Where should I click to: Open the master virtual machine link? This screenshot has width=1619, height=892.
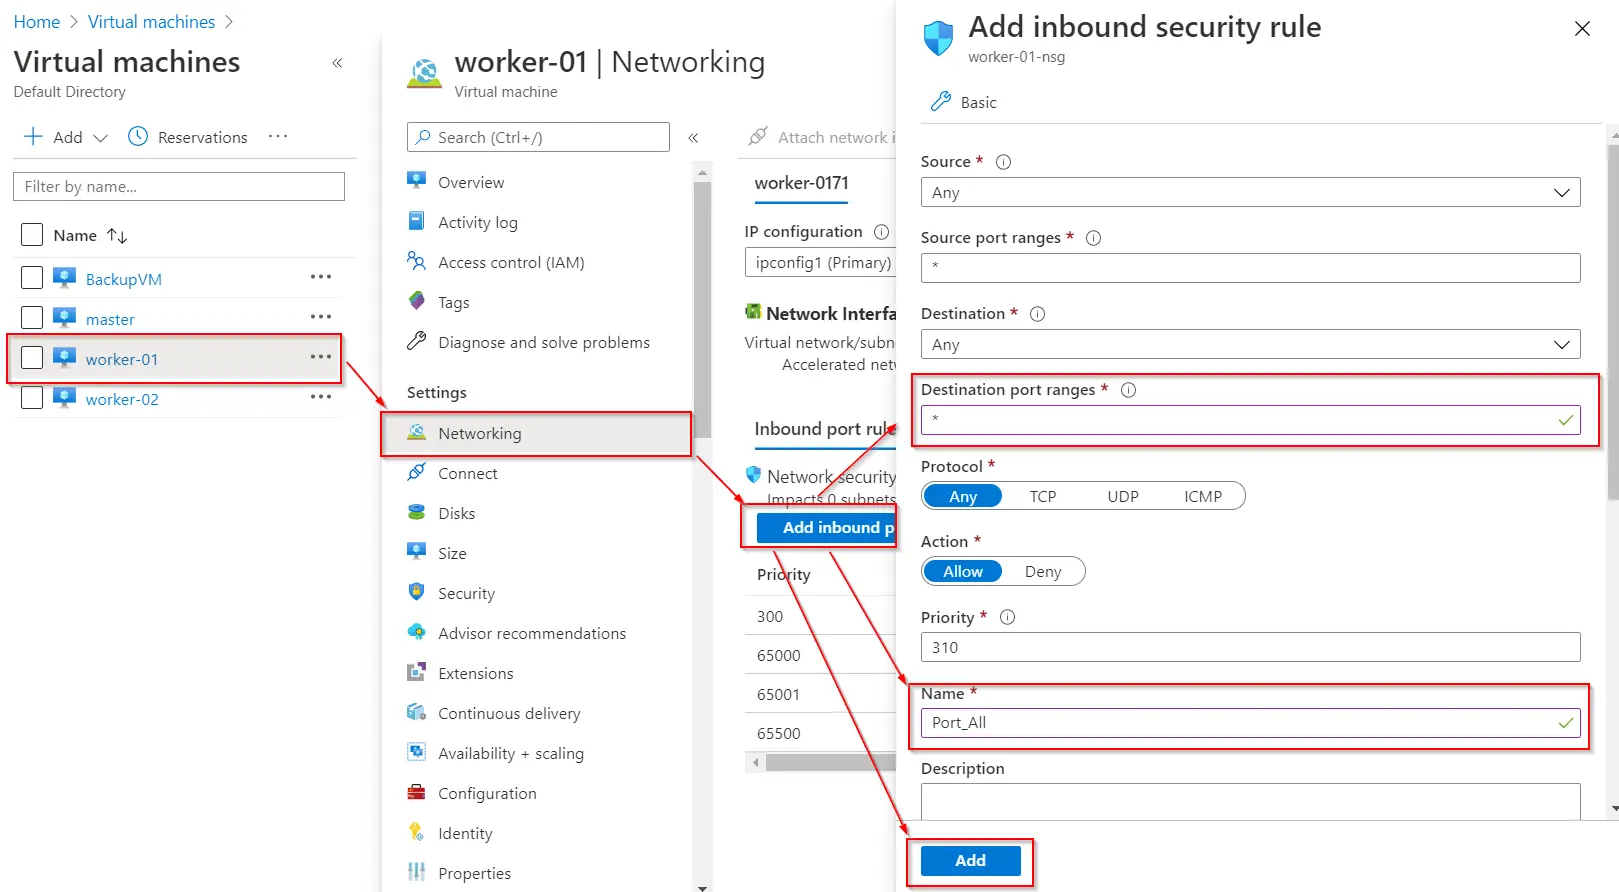pyautogui.click(x=110, y=320)
